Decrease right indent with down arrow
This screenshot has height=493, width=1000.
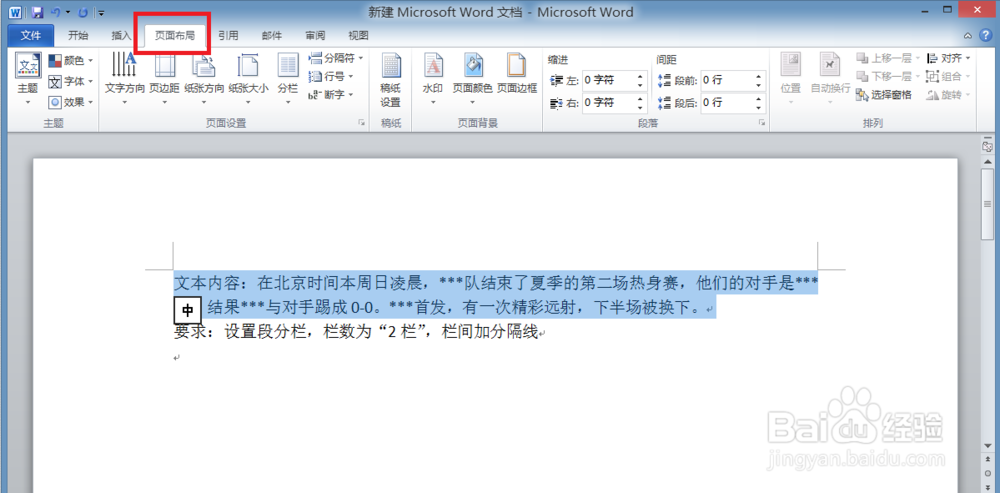click(x=640, y=107)
